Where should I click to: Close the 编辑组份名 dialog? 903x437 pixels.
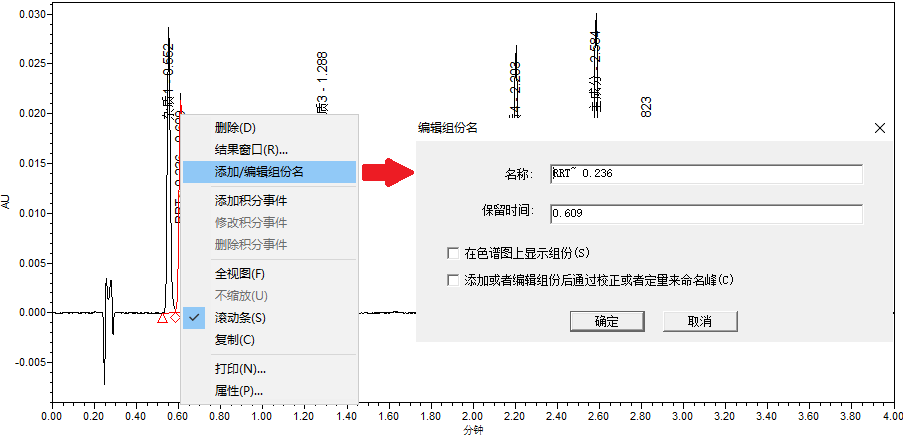point(879,128)
